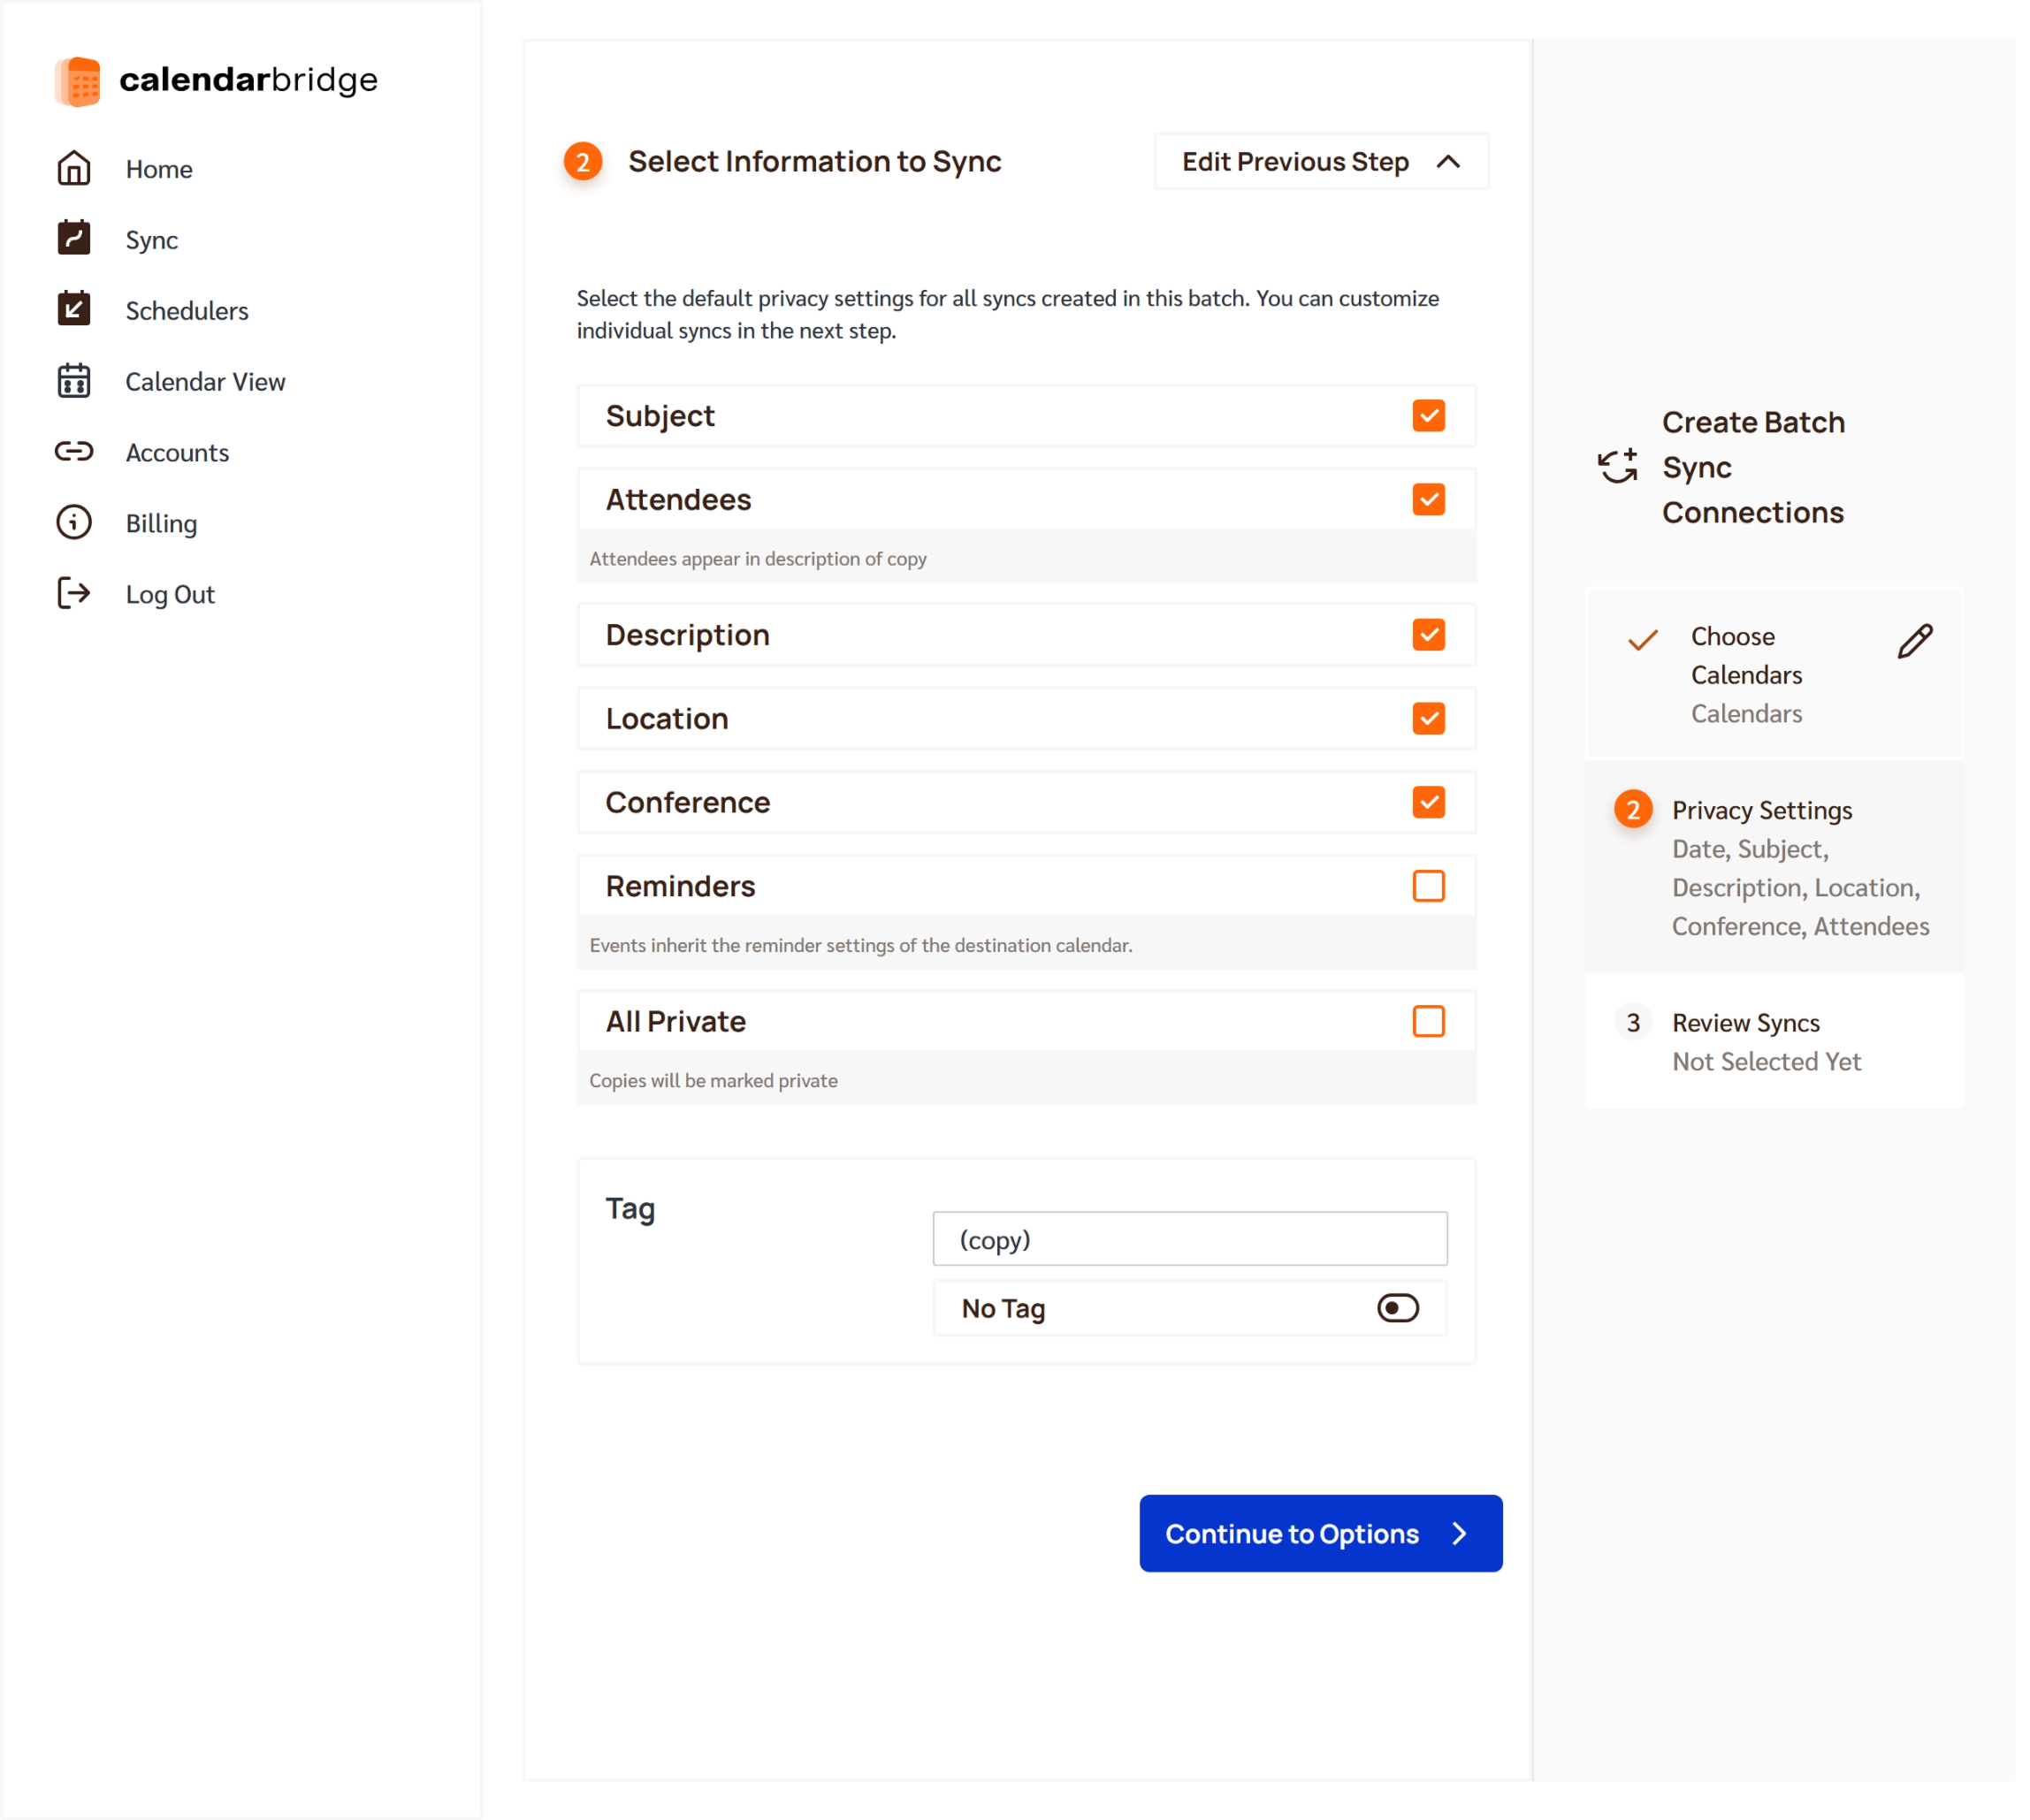Select the Review Syncs step

tap(1774, 1042)
